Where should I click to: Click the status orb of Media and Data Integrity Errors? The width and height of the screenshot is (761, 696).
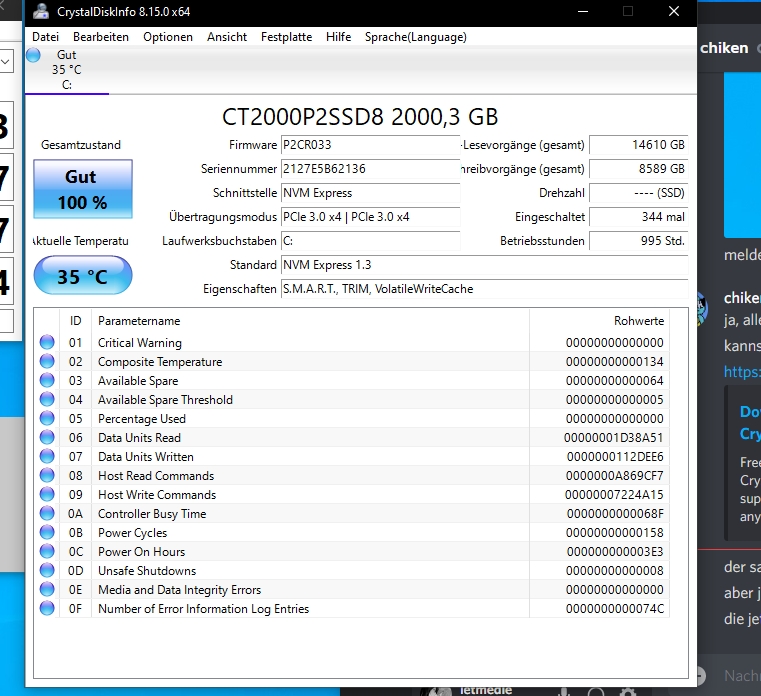point(47,589)
